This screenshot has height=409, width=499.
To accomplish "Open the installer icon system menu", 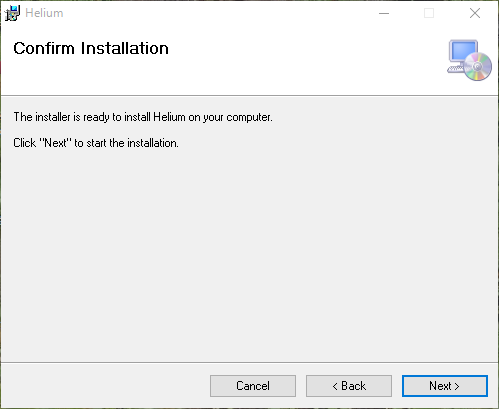I will [12, 13].
